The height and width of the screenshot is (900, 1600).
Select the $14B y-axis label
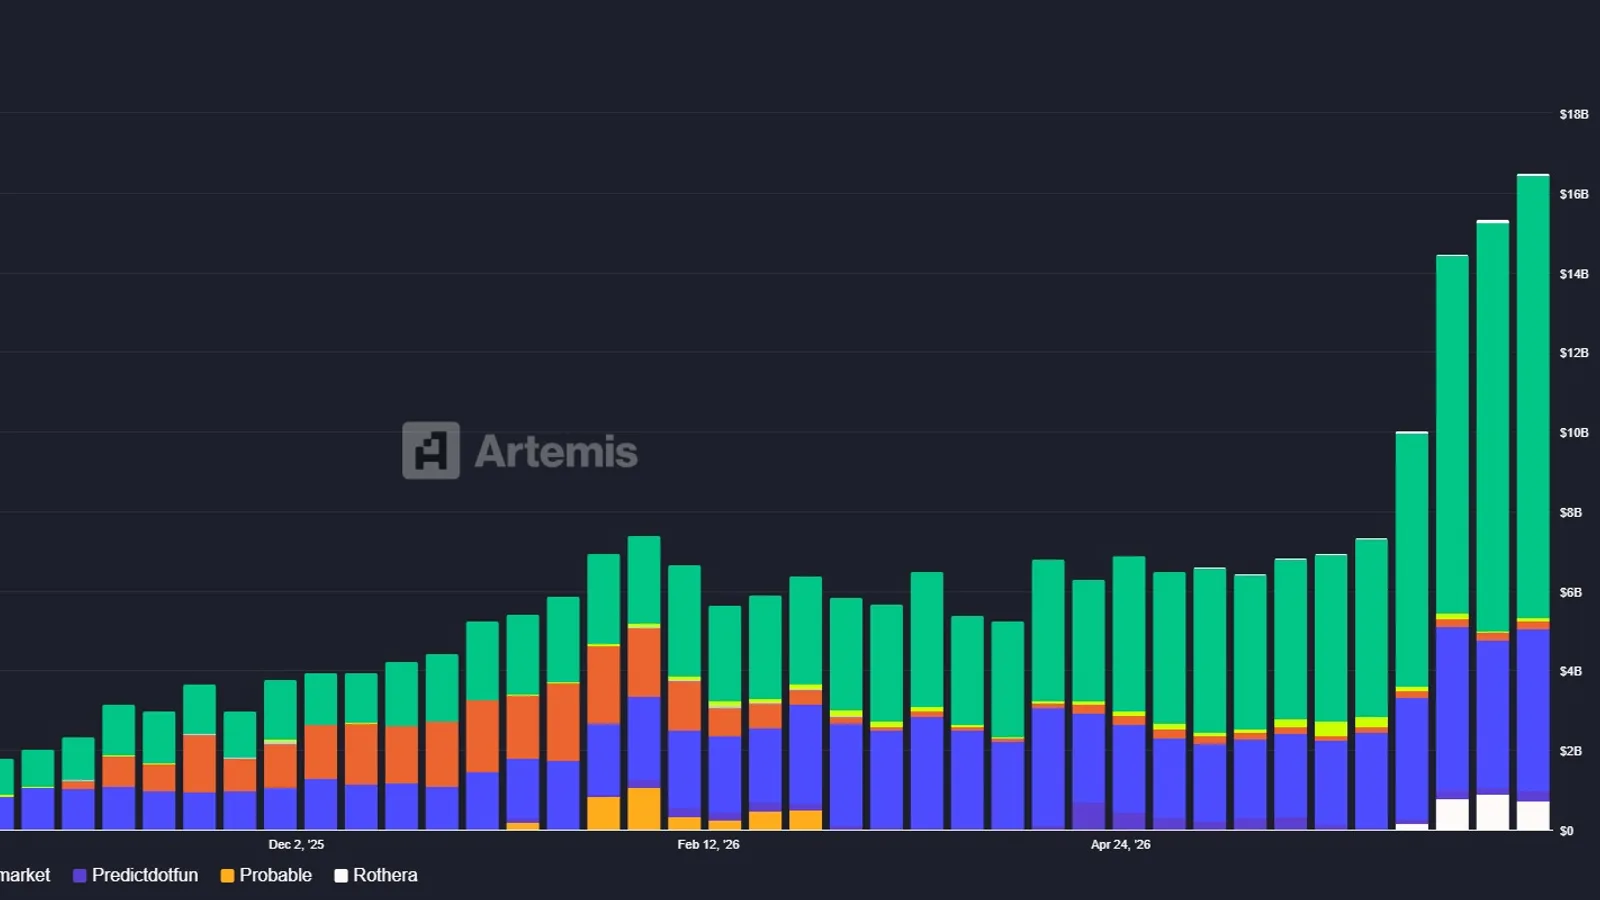[x=1574, y=274]
